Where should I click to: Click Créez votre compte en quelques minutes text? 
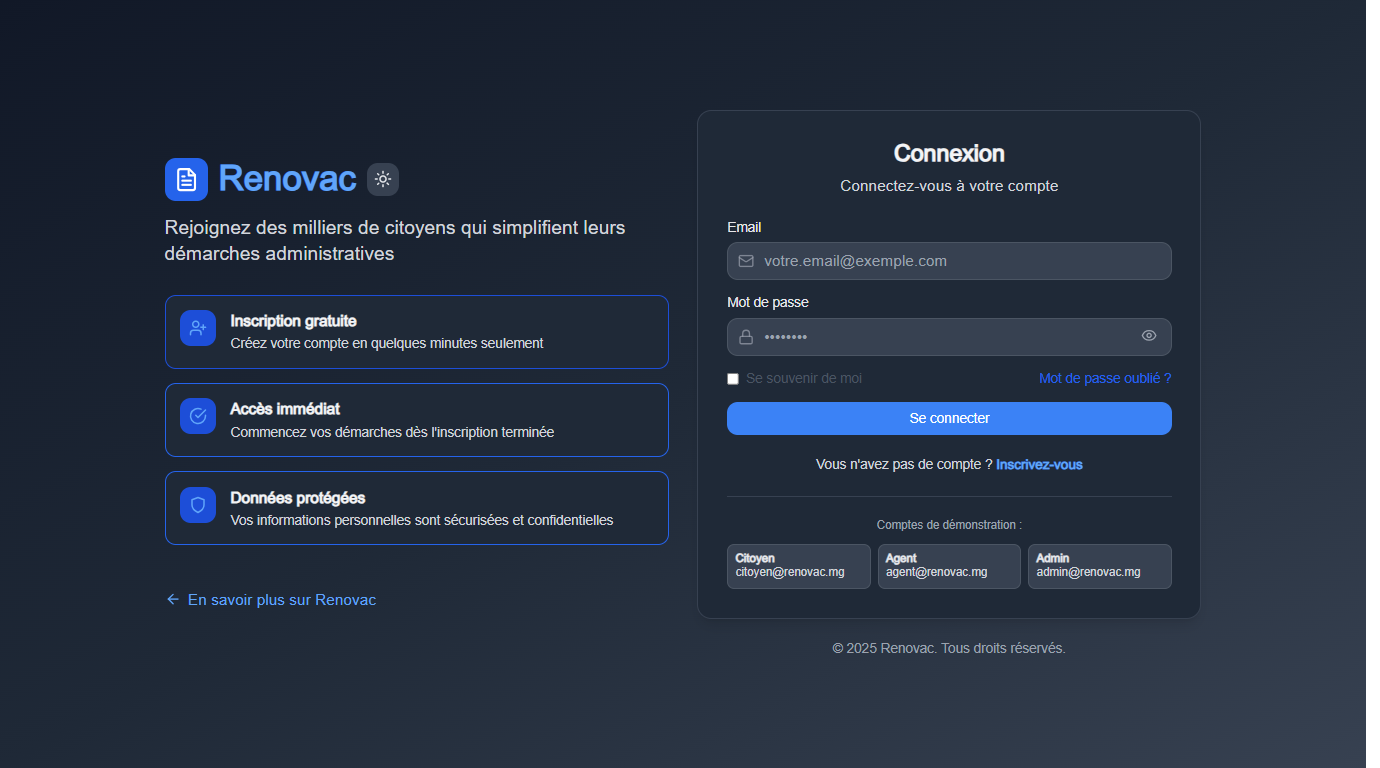387,343
